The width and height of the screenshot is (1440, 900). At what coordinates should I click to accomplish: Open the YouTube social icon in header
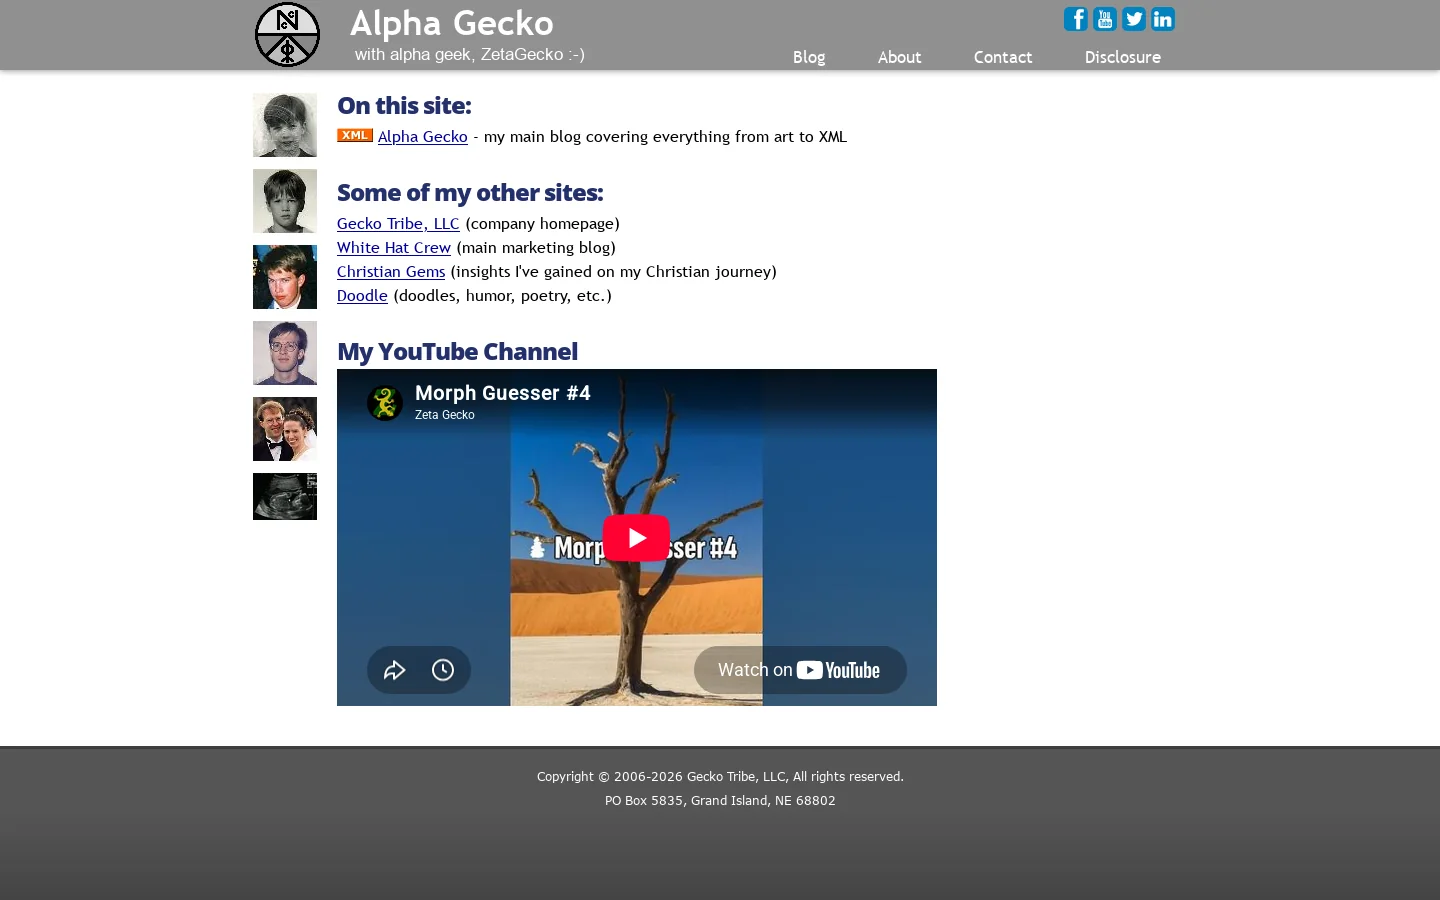(1104, 19)
